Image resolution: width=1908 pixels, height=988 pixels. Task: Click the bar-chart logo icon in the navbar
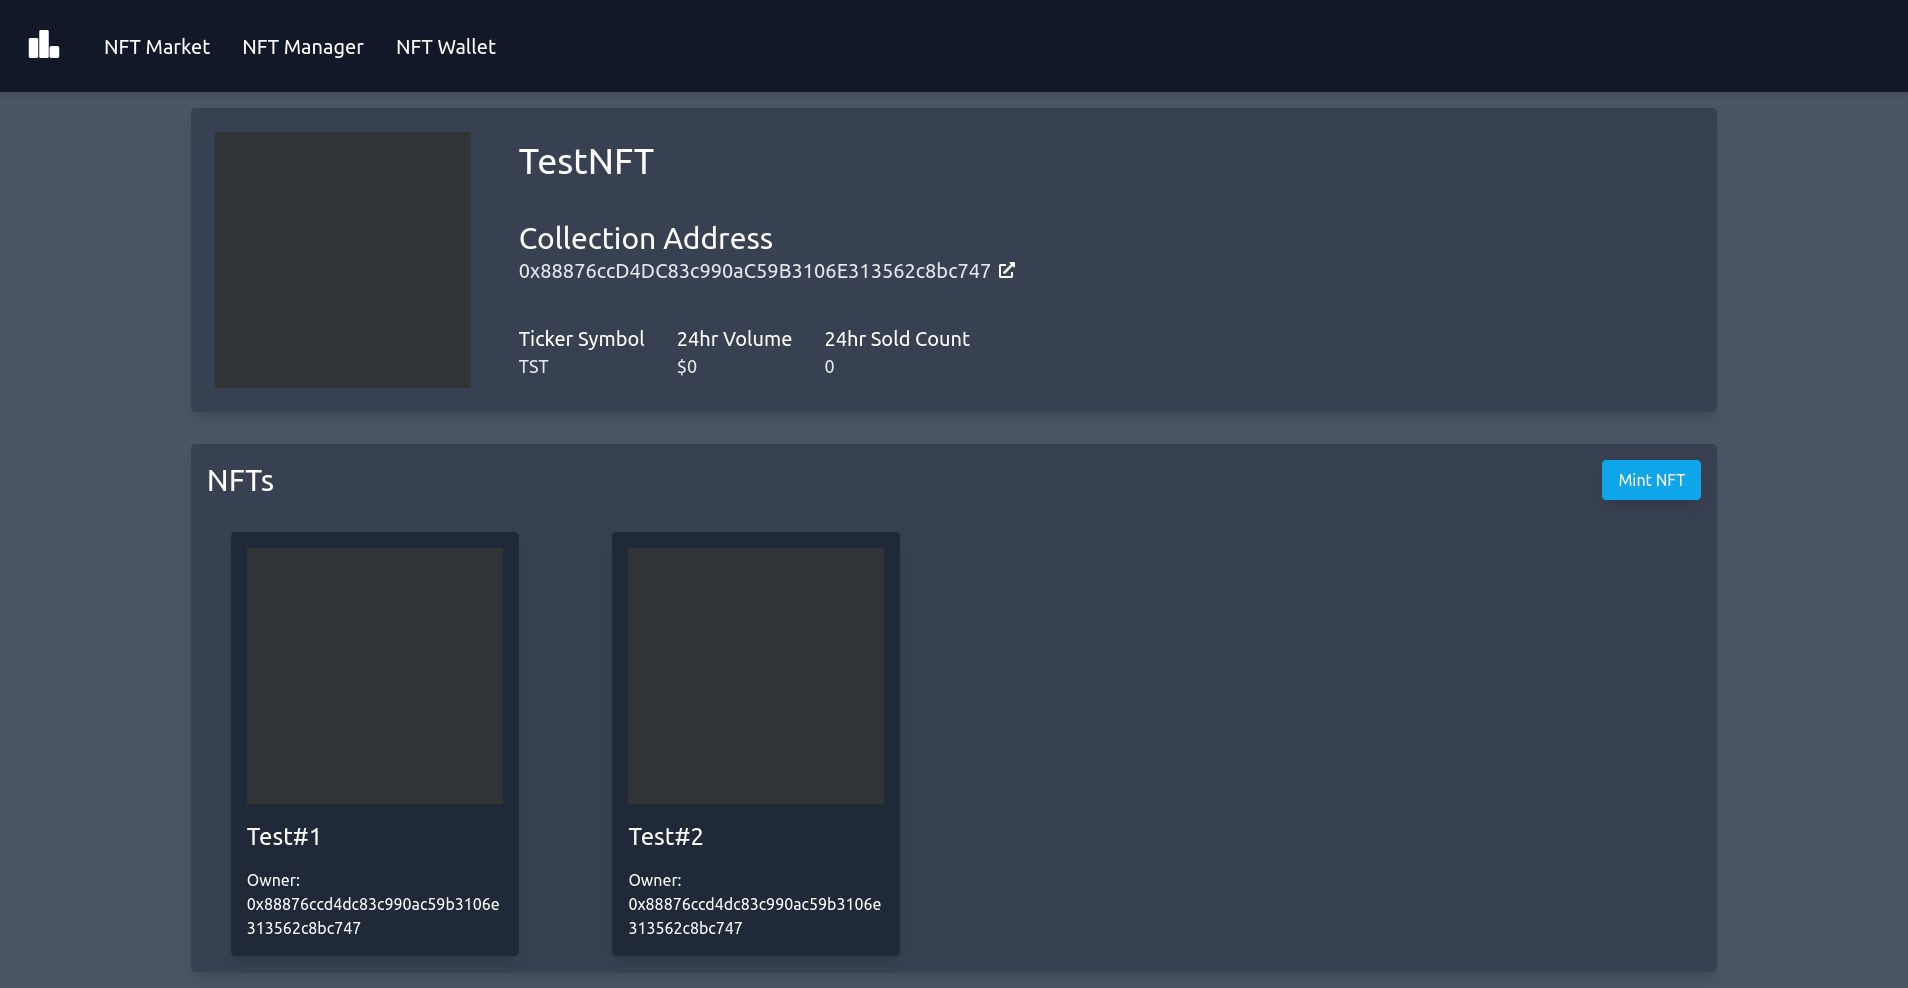click(44, 45)
